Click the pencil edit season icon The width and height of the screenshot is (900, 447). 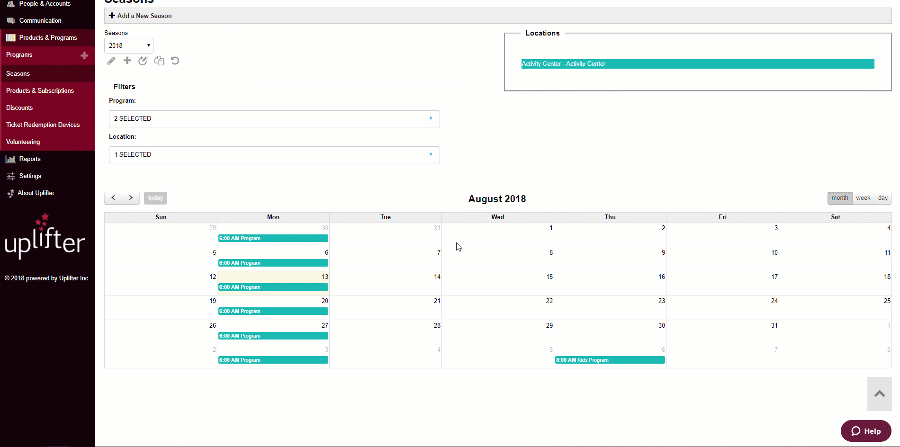[x=111, y=61]
